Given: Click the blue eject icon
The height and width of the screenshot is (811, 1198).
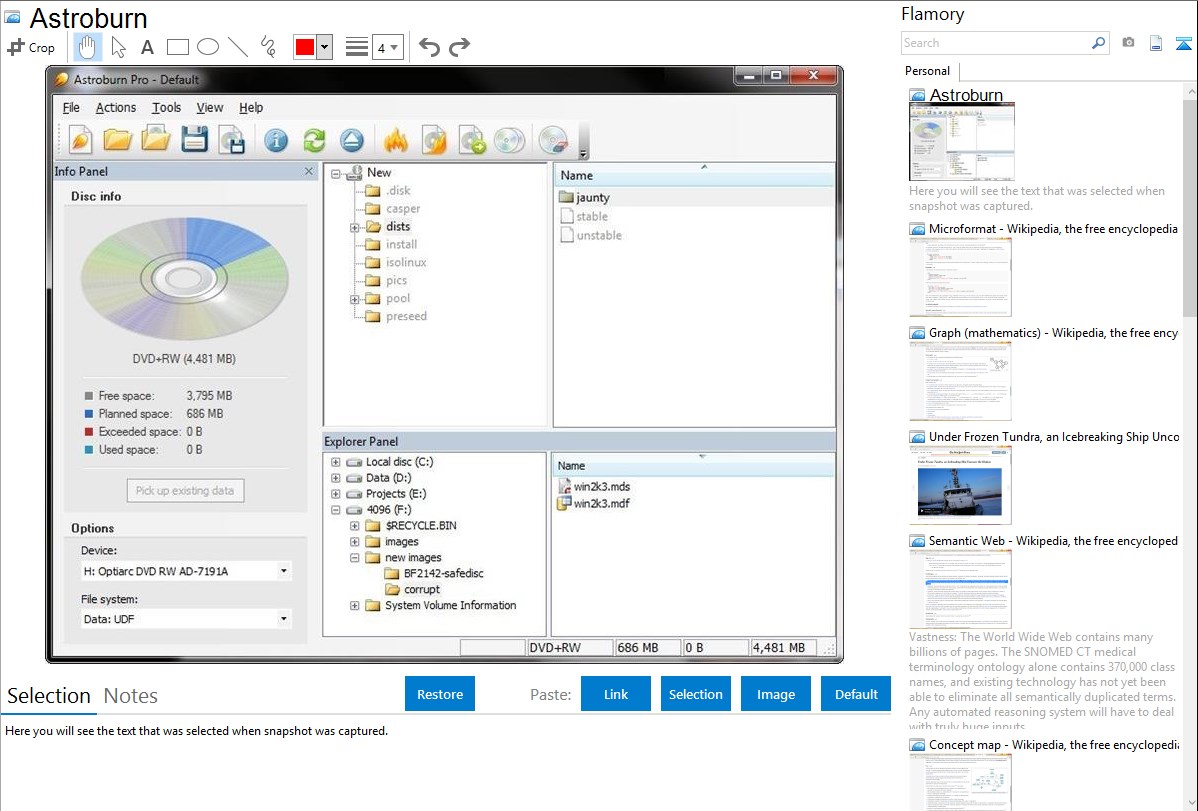Looking at the screenshot, I should click(x=351, y=140).
